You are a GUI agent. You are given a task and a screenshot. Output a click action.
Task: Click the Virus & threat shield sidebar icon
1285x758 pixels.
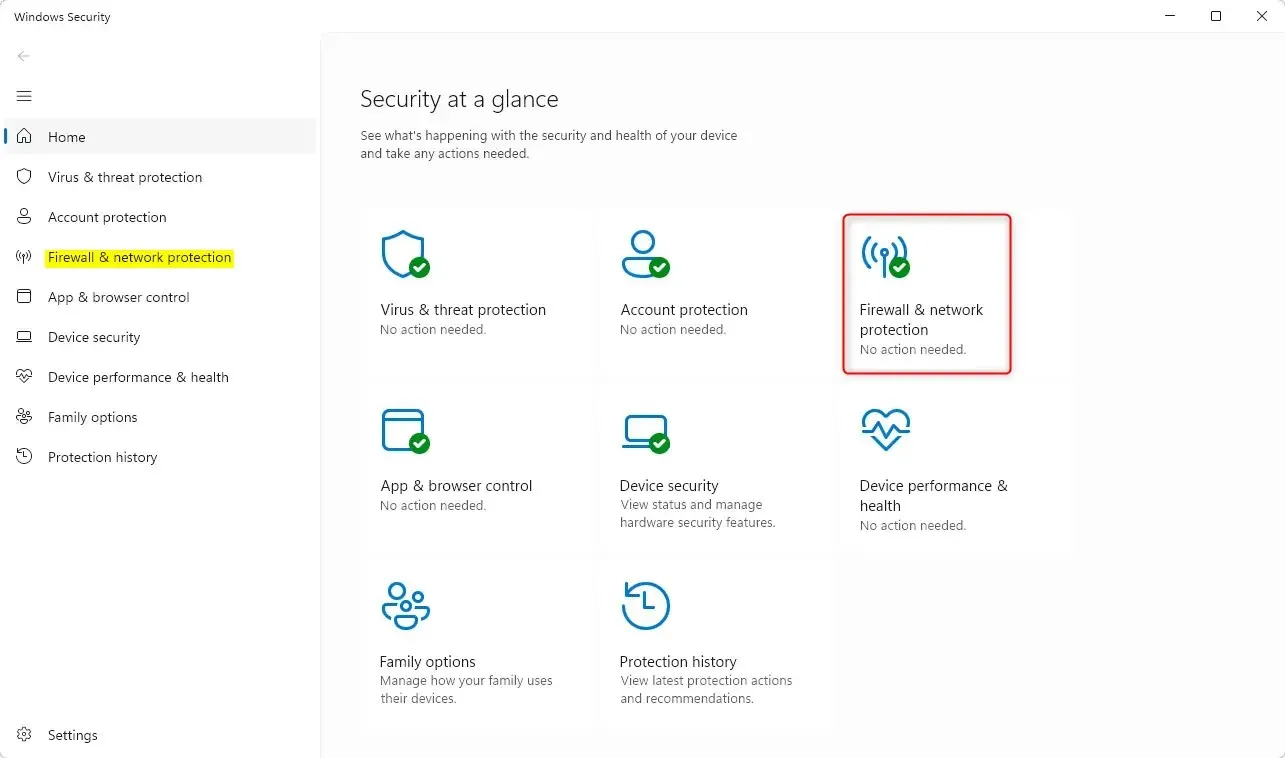(24, 177)
